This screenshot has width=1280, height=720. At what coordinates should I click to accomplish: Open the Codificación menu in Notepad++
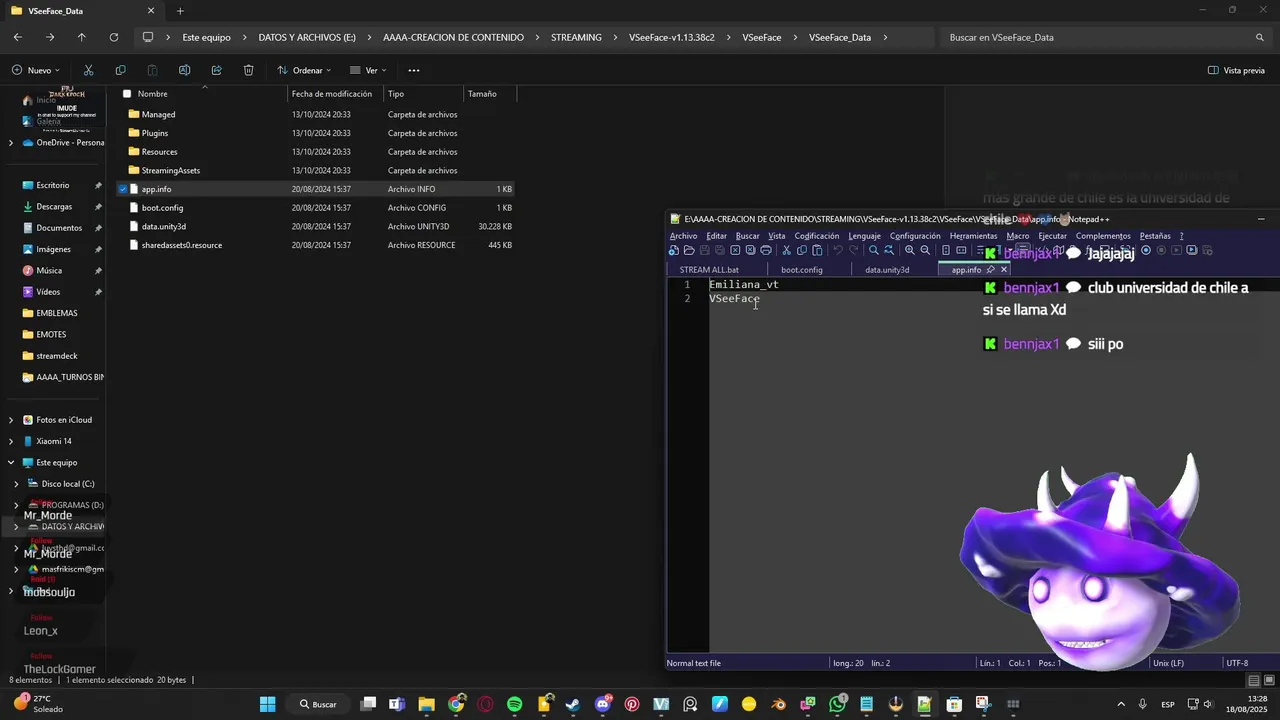(816, 236)
